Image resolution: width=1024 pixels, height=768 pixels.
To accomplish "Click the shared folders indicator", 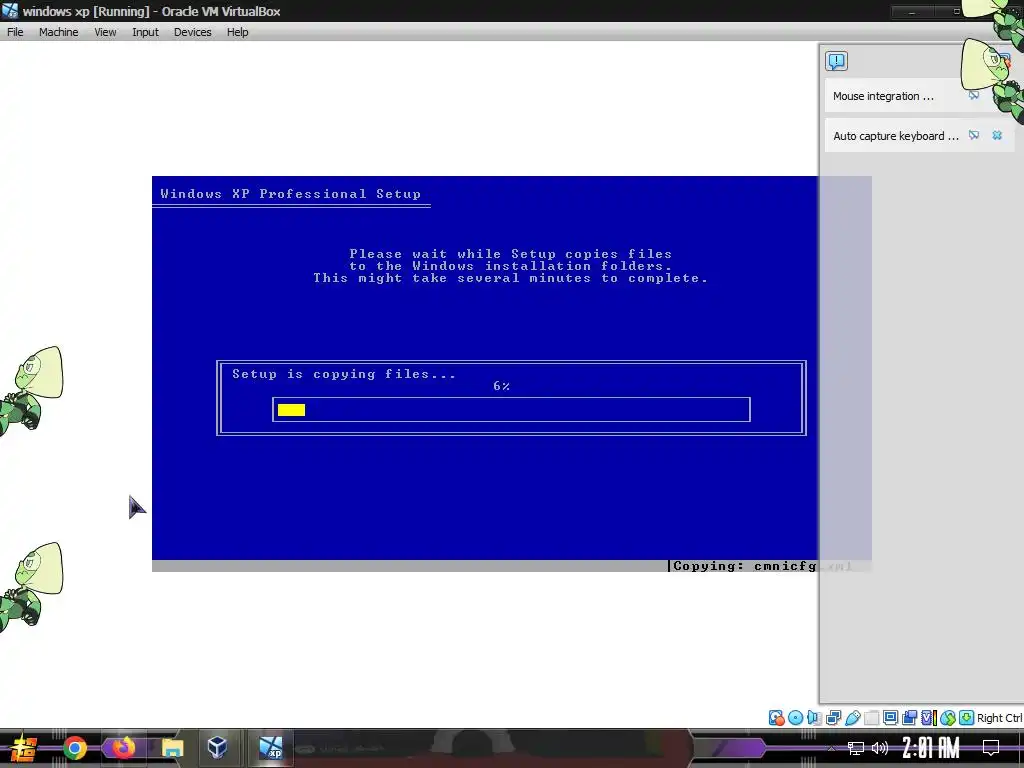I will click(x=871, y=718).
